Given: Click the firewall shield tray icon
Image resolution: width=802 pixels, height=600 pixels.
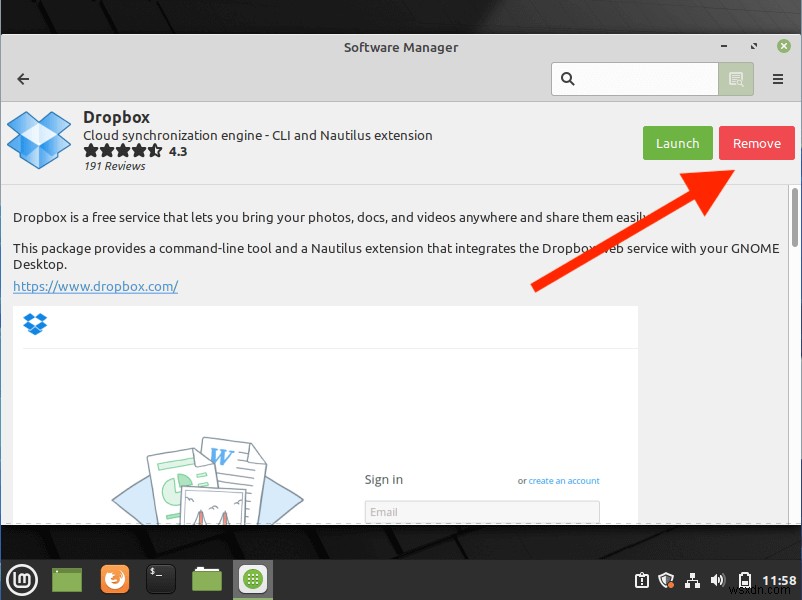Looking at the screenshot, I should coord(666,579).
